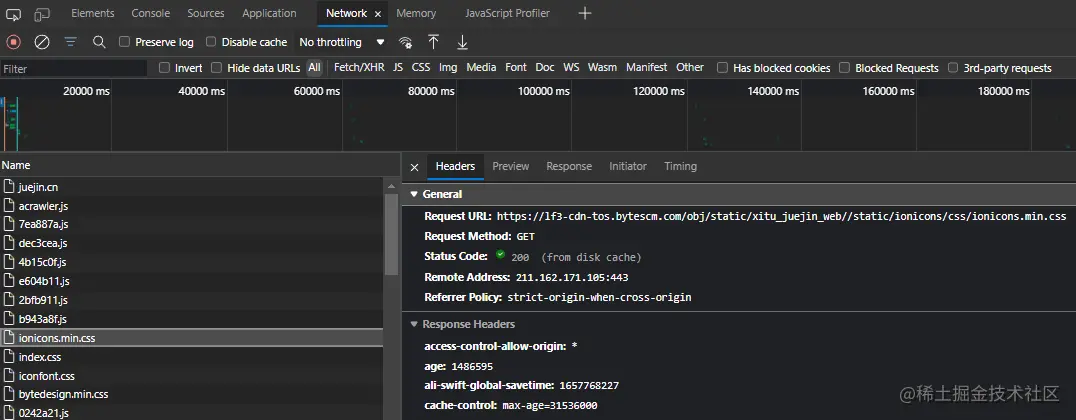1076x420 pixels.
Task: Filter requests by Font type
Action: pos(515,67)
